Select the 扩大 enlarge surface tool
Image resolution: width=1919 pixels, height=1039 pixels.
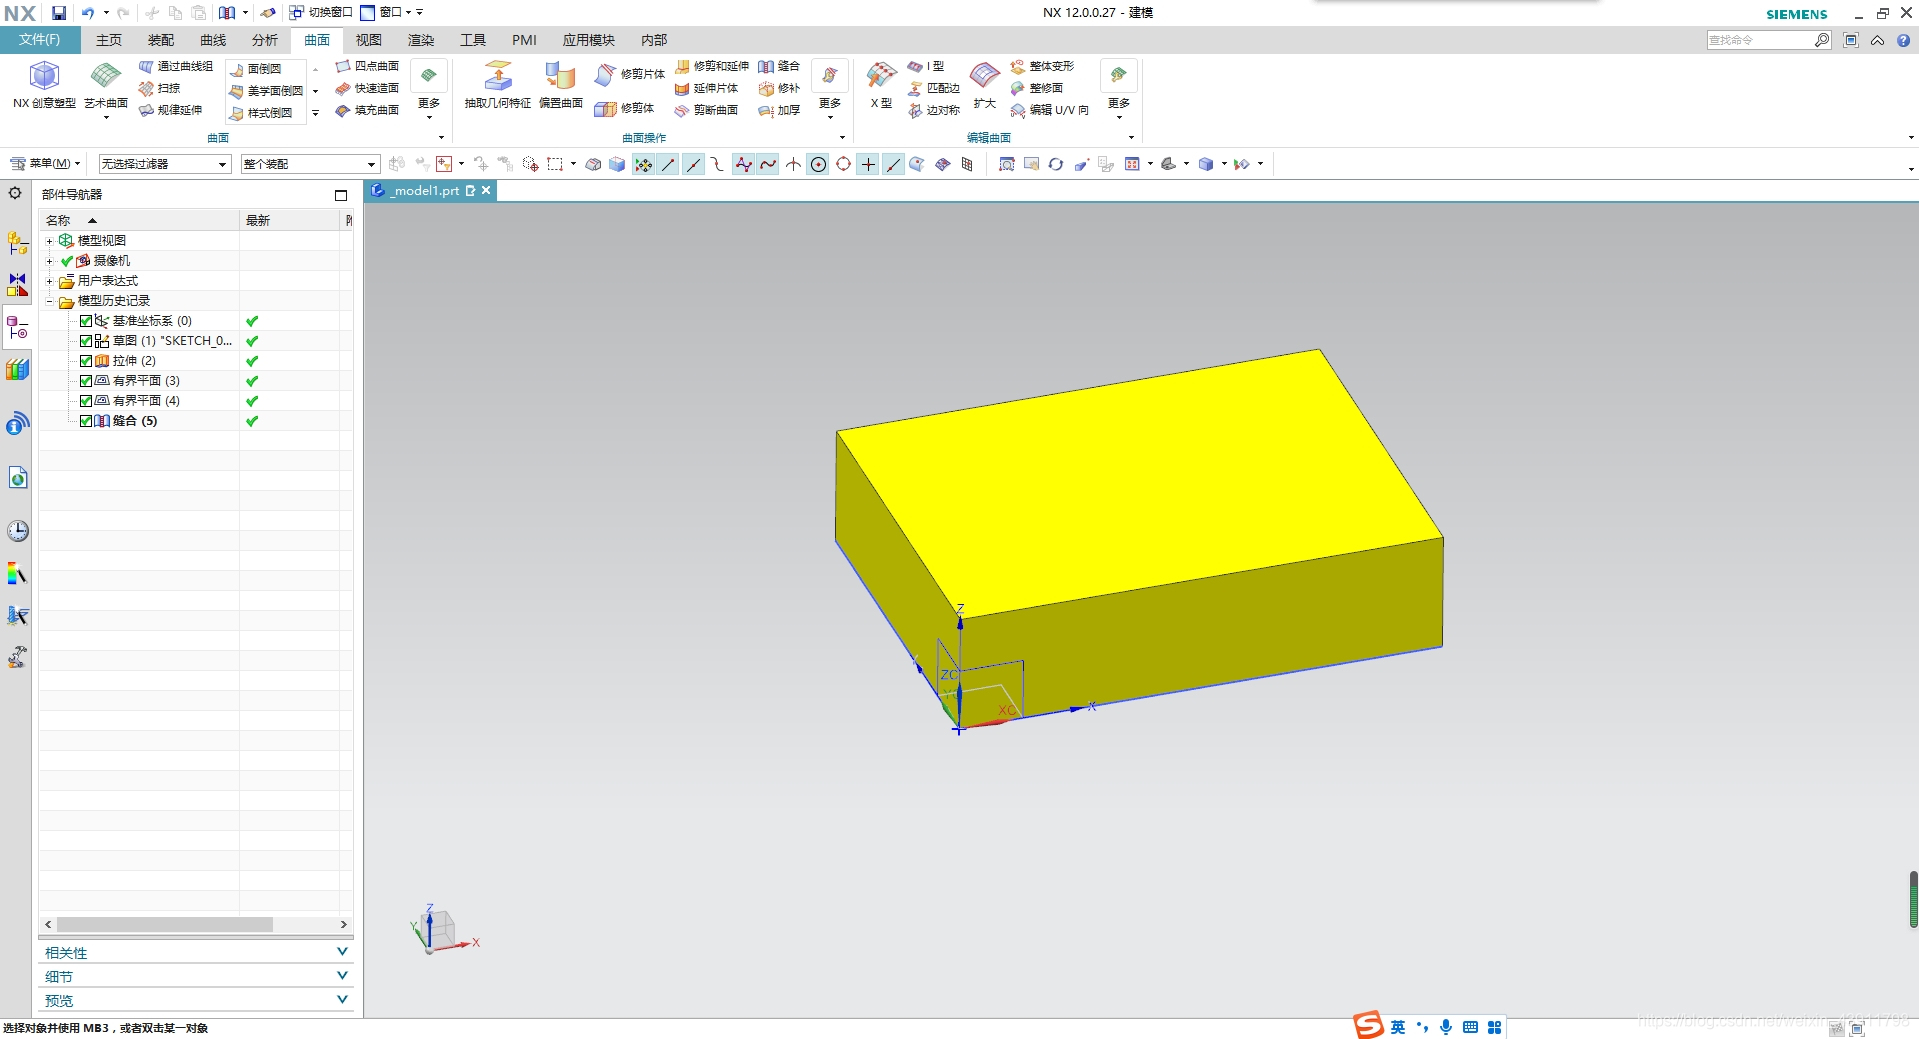click(985, 84)
